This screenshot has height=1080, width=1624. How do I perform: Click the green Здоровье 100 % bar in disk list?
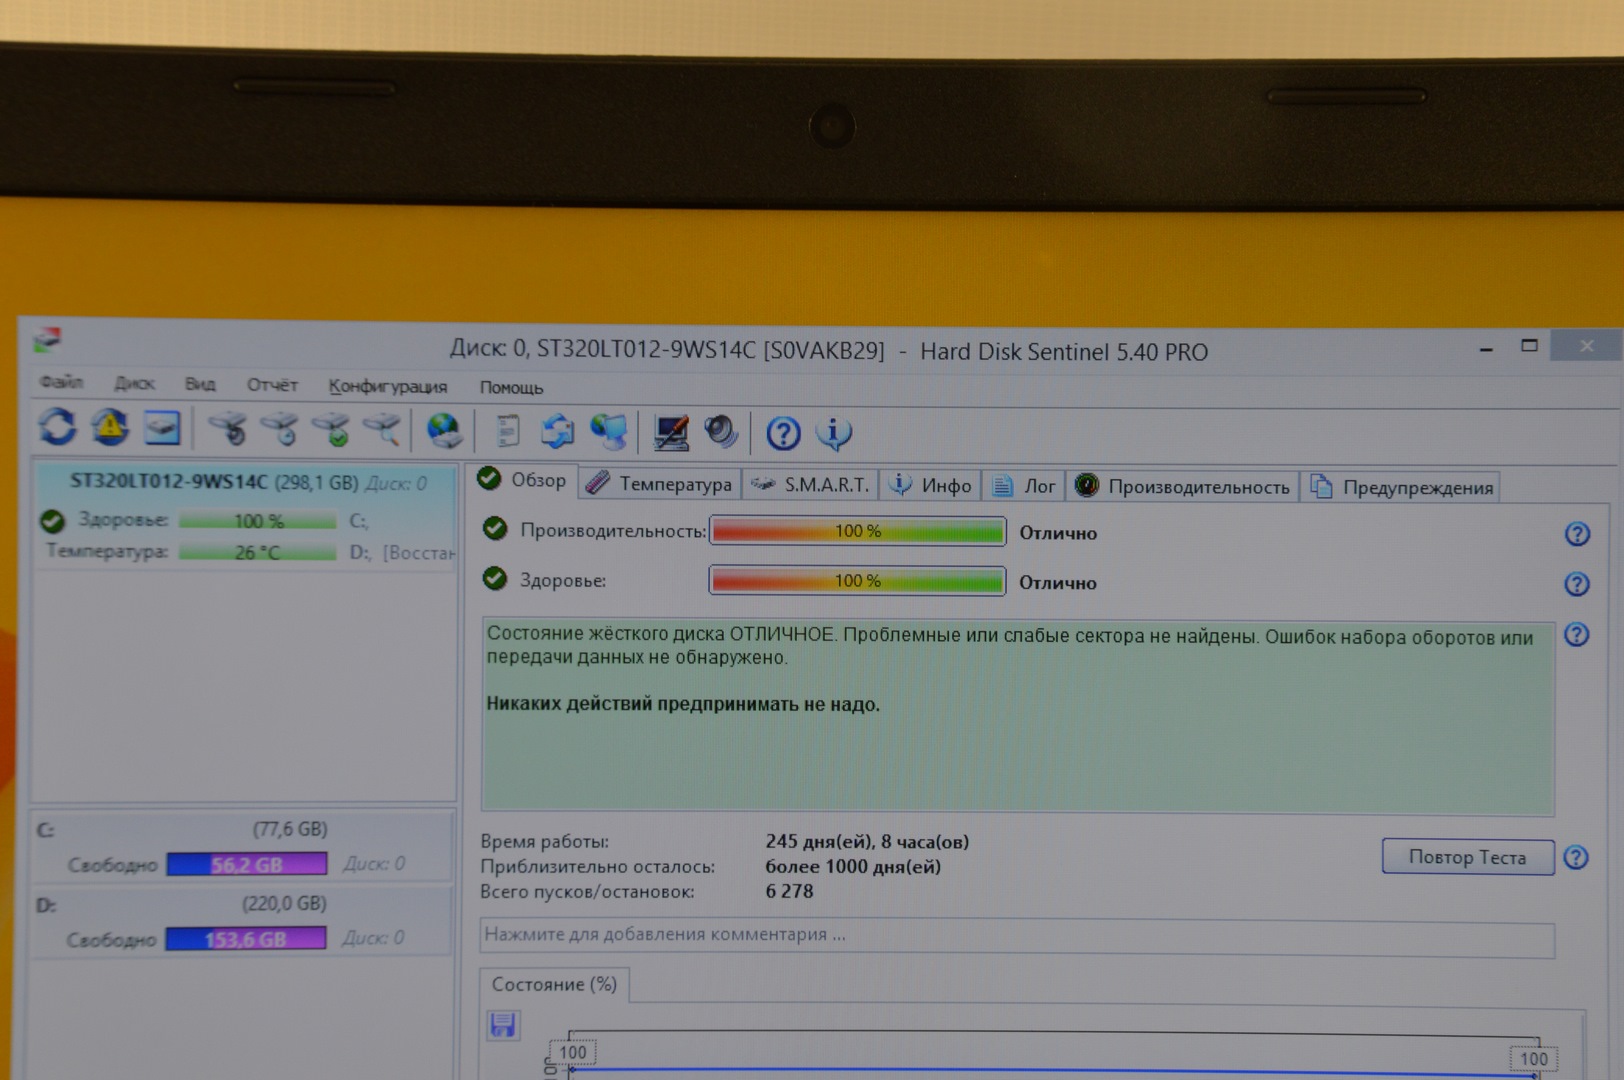click(258, 521)
